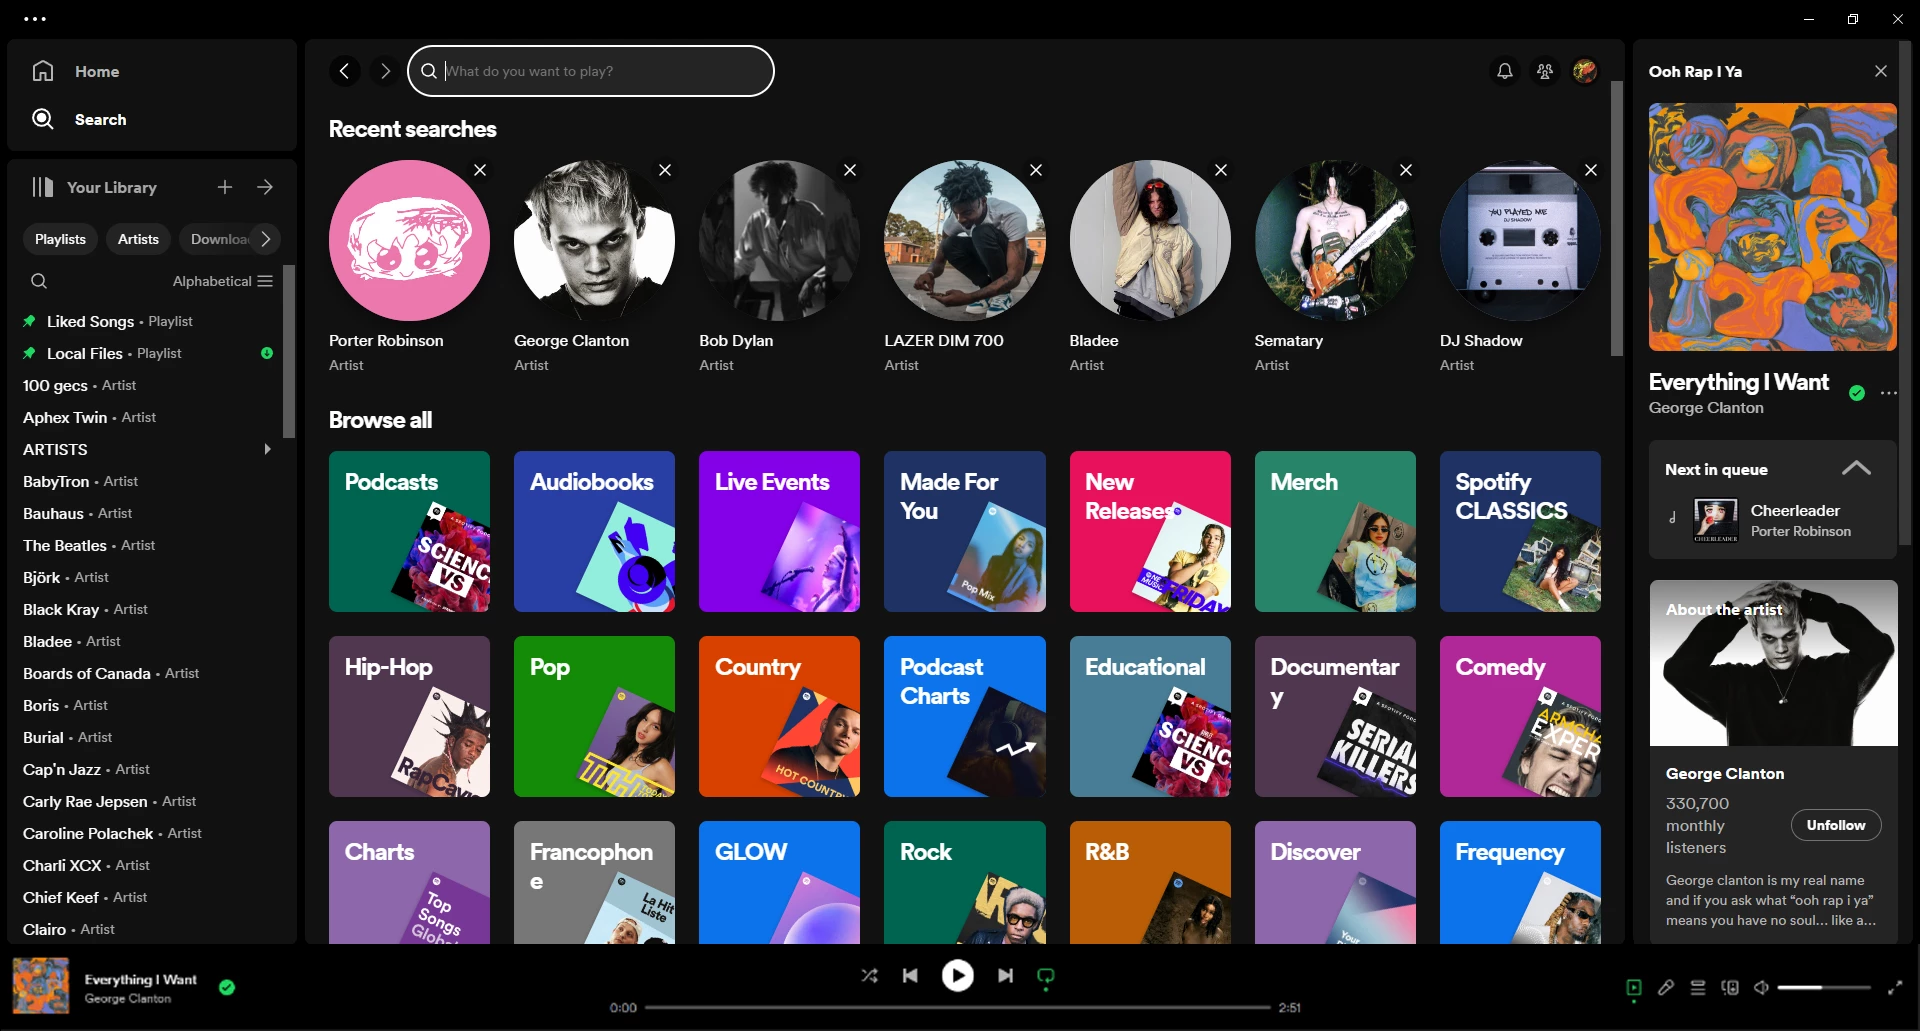Collapse the Next in queue section
Viewport: 1920px width, 1031px height.
click(x=1856, y=469)
